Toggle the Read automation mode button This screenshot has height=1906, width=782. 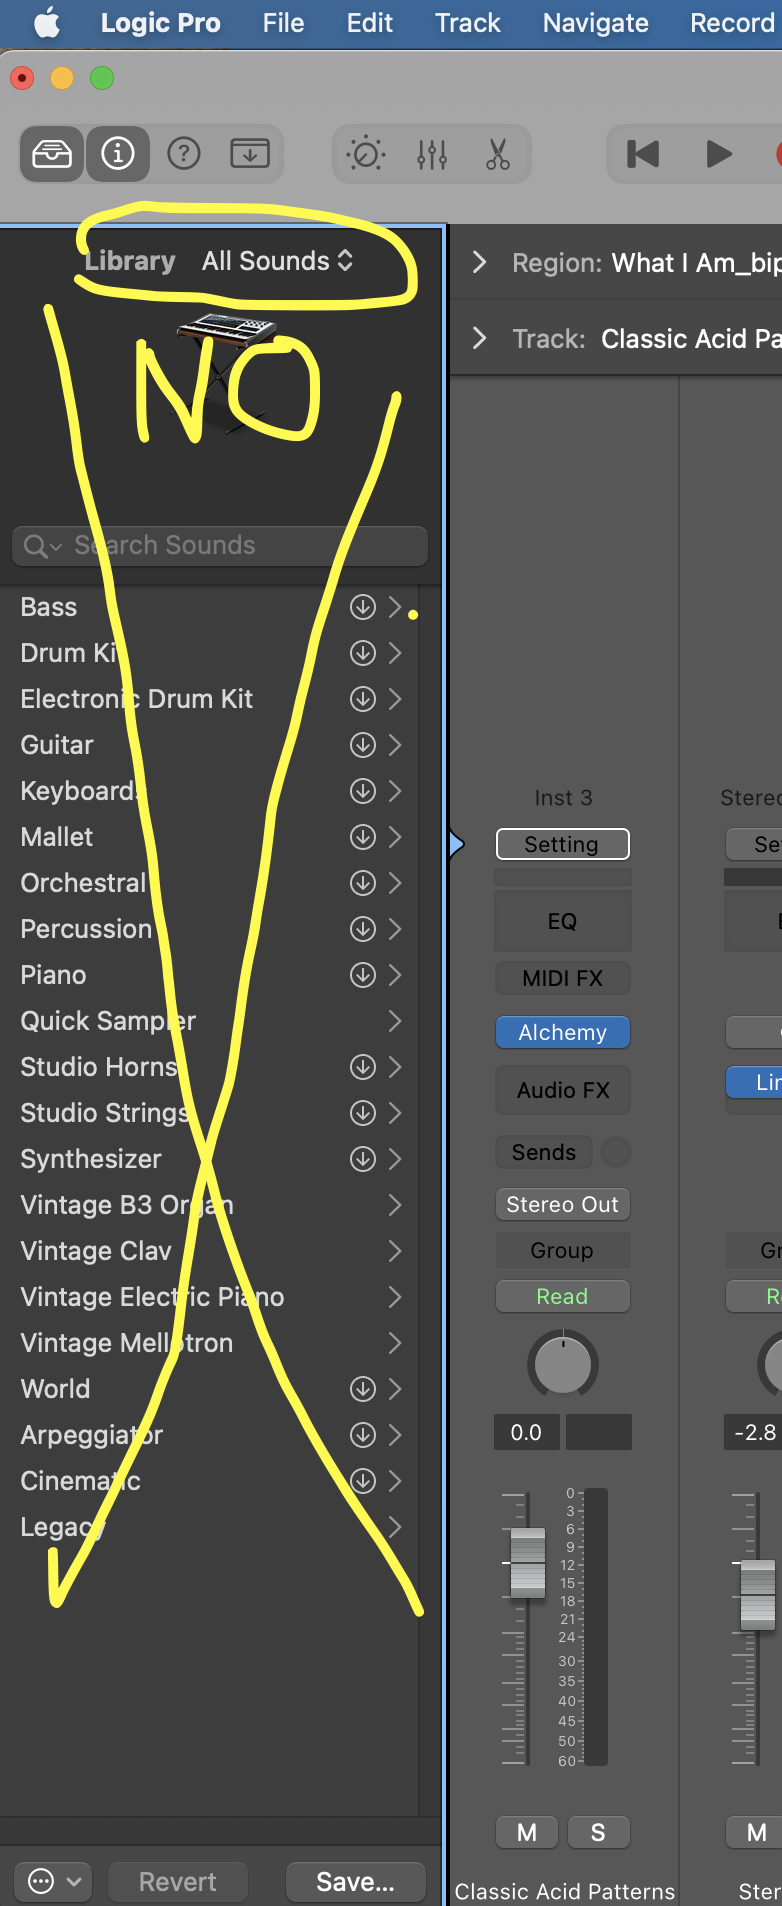pos(562,1296)
